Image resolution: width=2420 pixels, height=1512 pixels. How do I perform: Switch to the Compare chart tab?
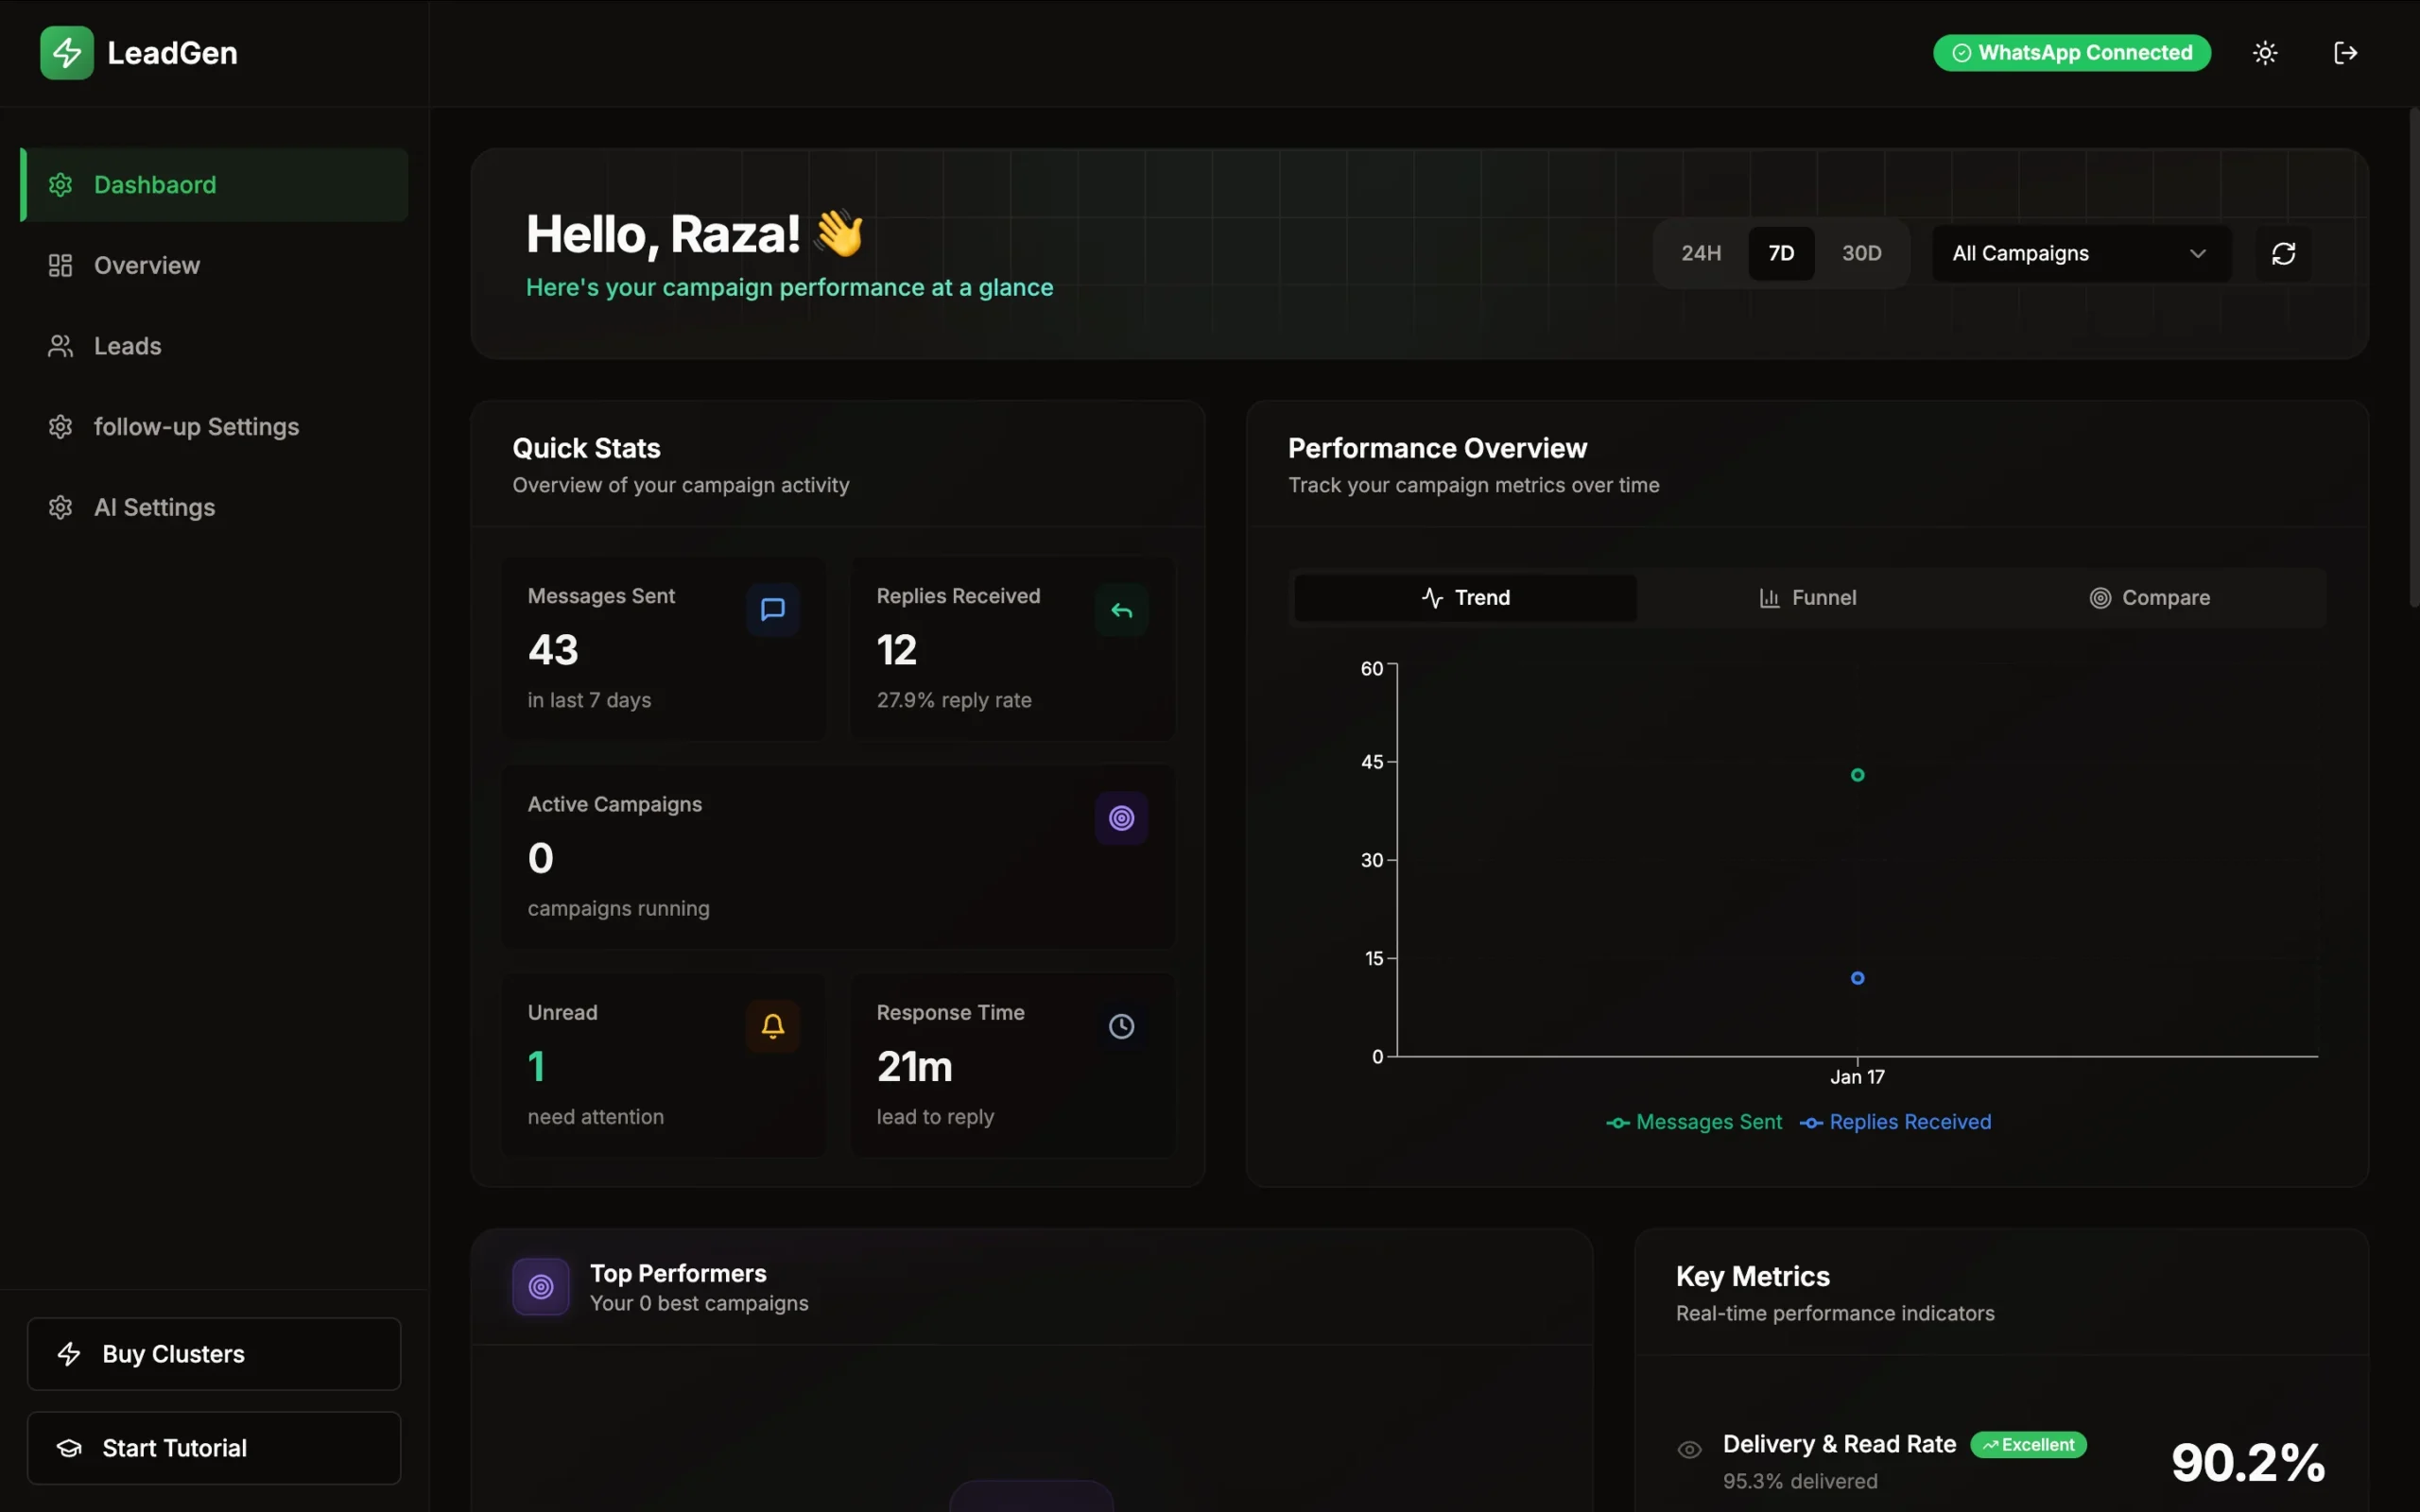(2149, 598)
